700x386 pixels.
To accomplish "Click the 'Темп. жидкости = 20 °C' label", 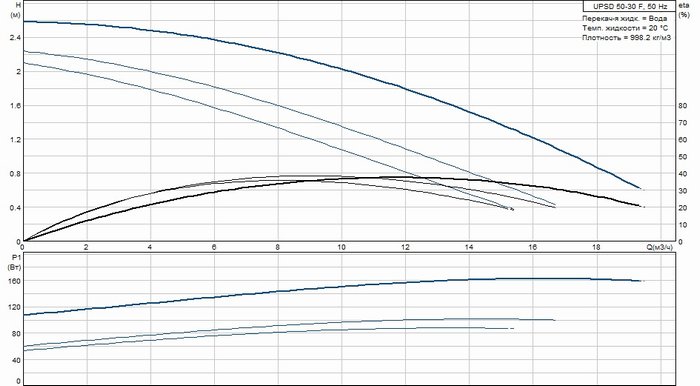I will coord(625,28).
